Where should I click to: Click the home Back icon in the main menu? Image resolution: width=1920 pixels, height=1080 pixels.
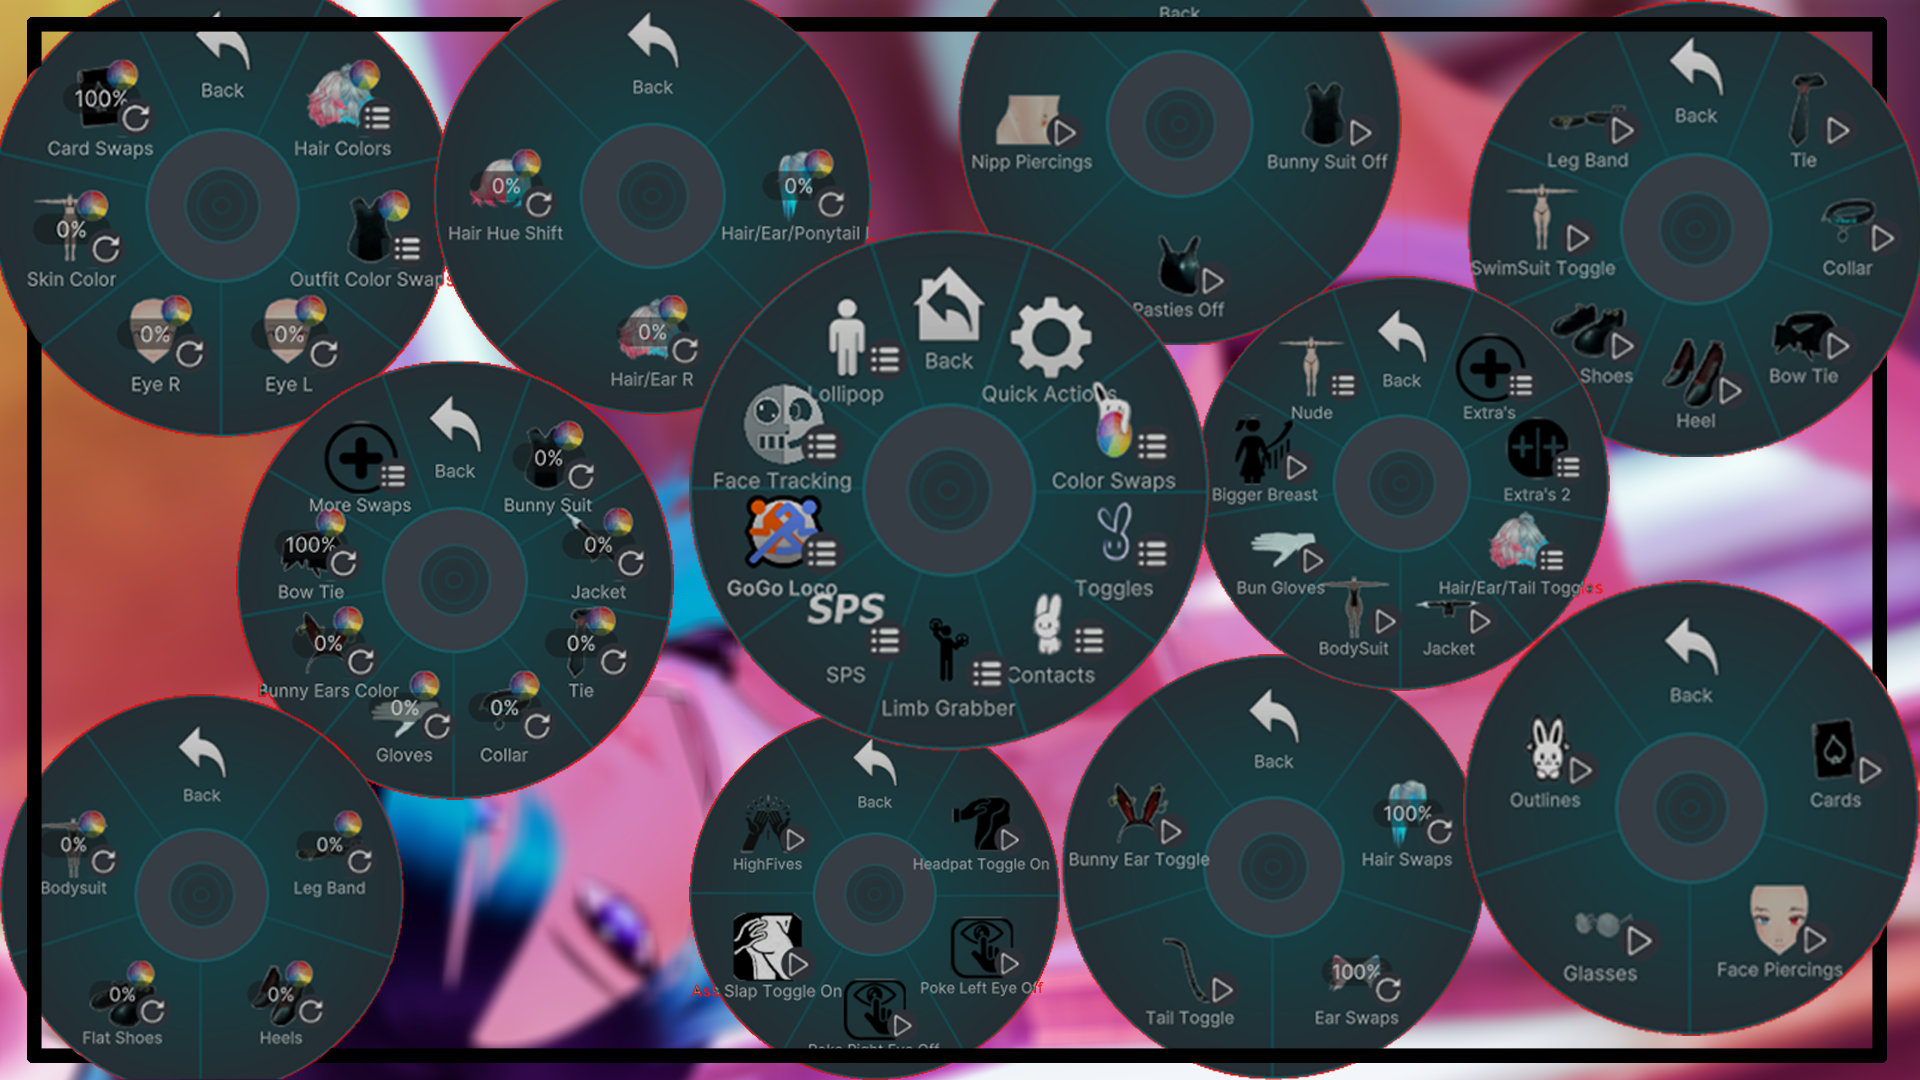(948, 305)
